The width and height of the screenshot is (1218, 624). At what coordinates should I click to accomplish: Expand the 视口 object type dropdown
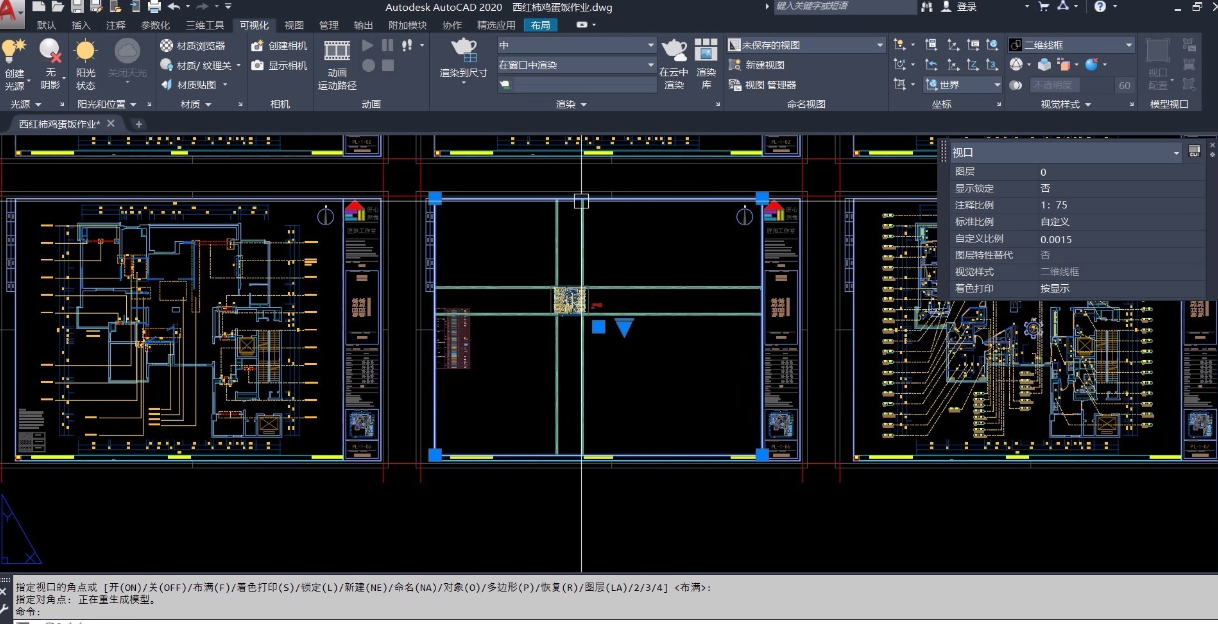coord(1176,153)
